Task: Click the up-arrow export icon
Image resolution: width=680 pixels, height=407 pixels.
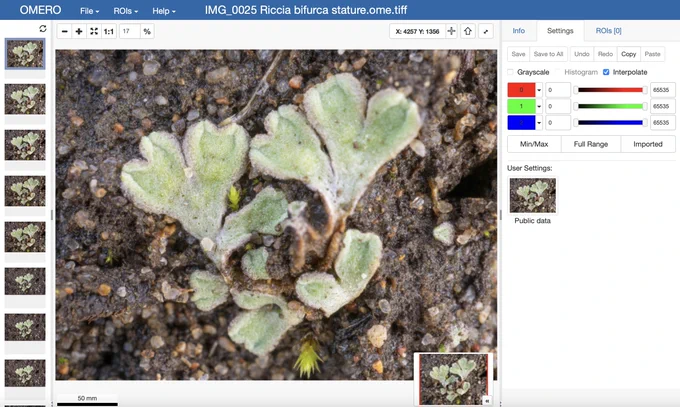Action: 468,31
